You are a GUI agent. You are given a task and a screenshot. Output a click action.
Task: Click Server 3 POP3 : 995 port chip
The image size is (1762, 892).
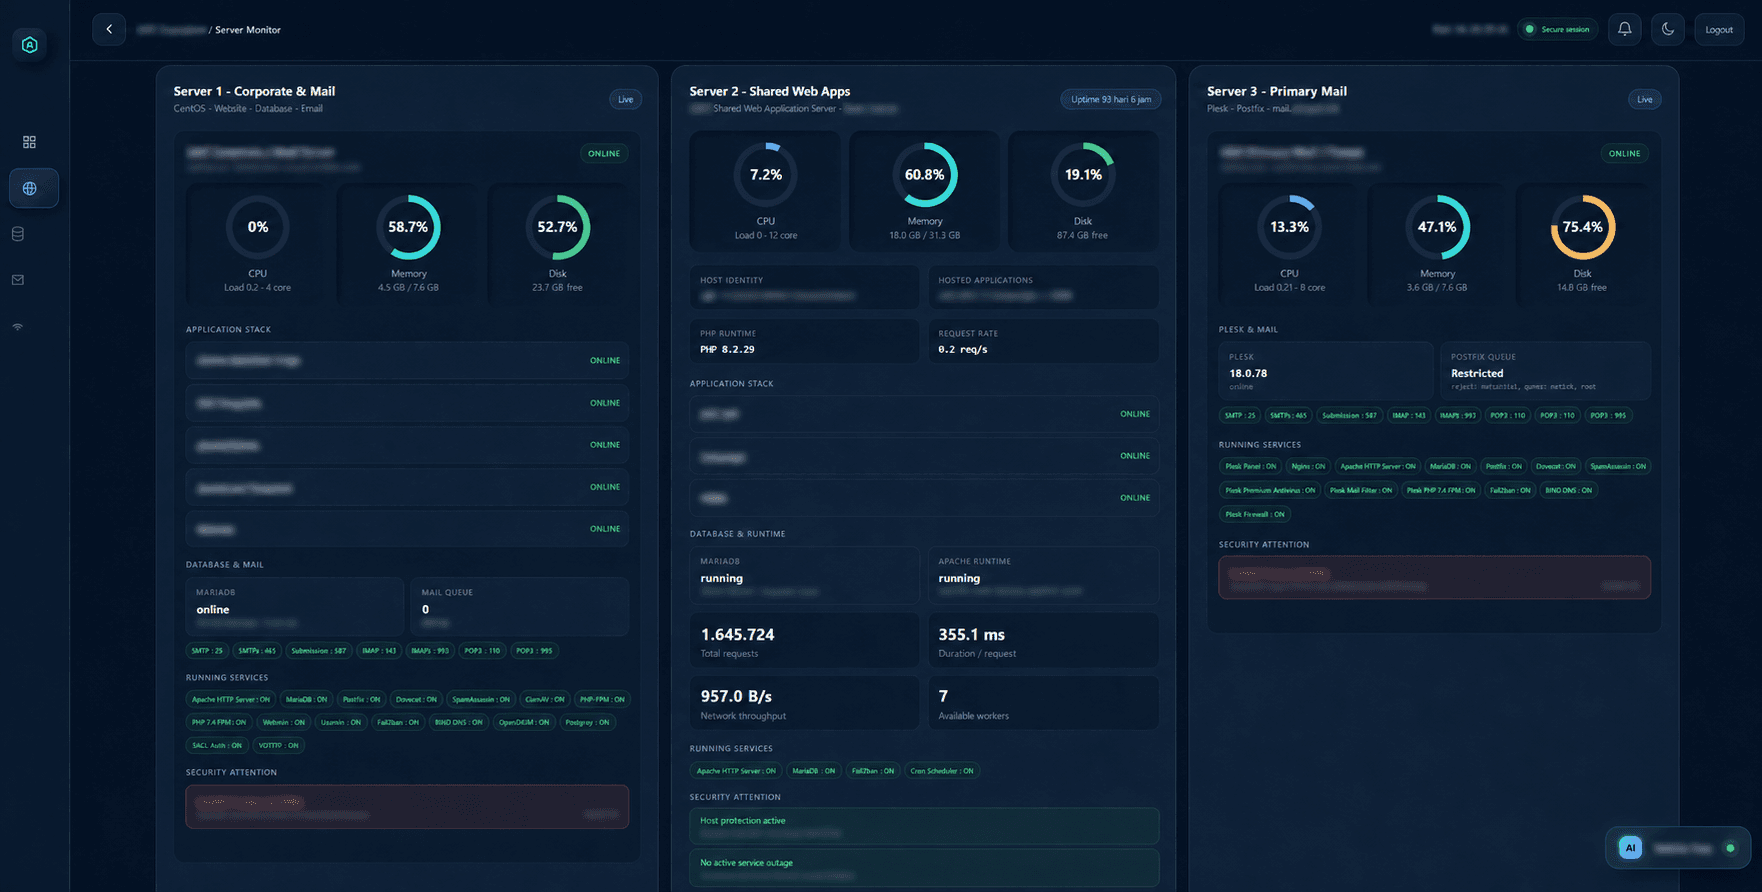(1608, 415)
